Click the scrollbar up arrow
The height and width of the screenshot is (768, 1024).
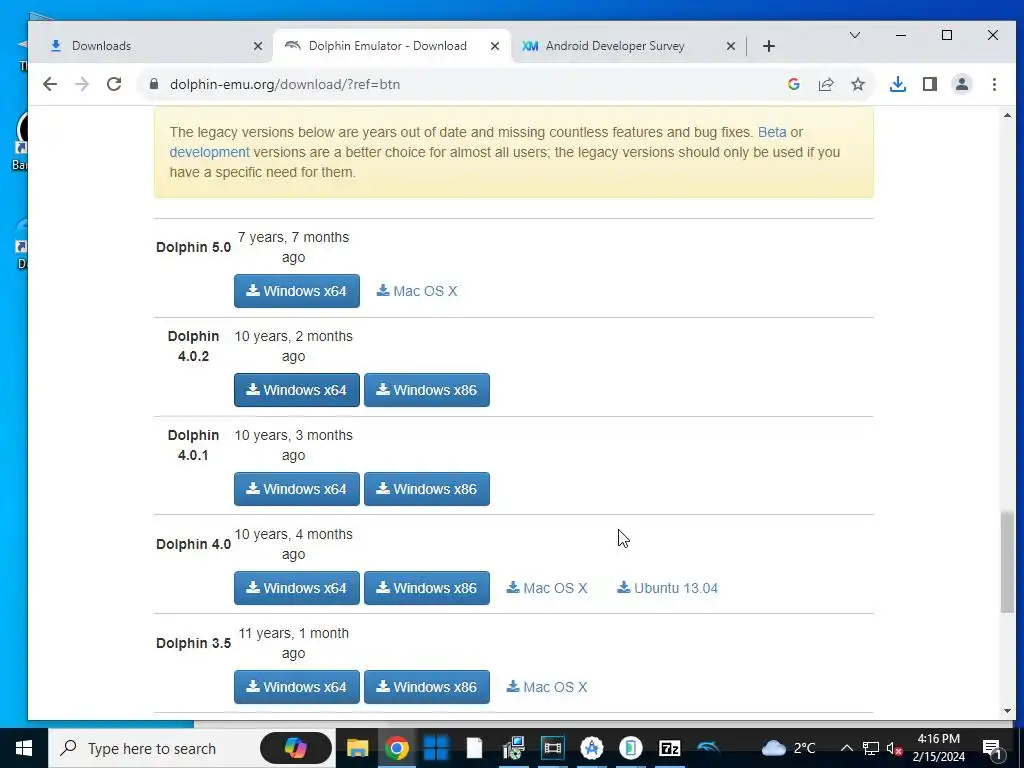point(1007,116)
